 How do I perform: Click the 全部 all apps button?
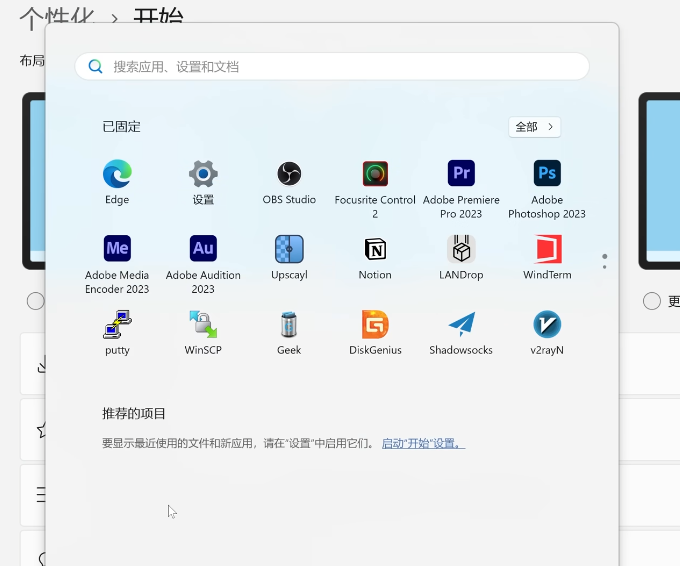pyautogui.click(x=534, y=127)
